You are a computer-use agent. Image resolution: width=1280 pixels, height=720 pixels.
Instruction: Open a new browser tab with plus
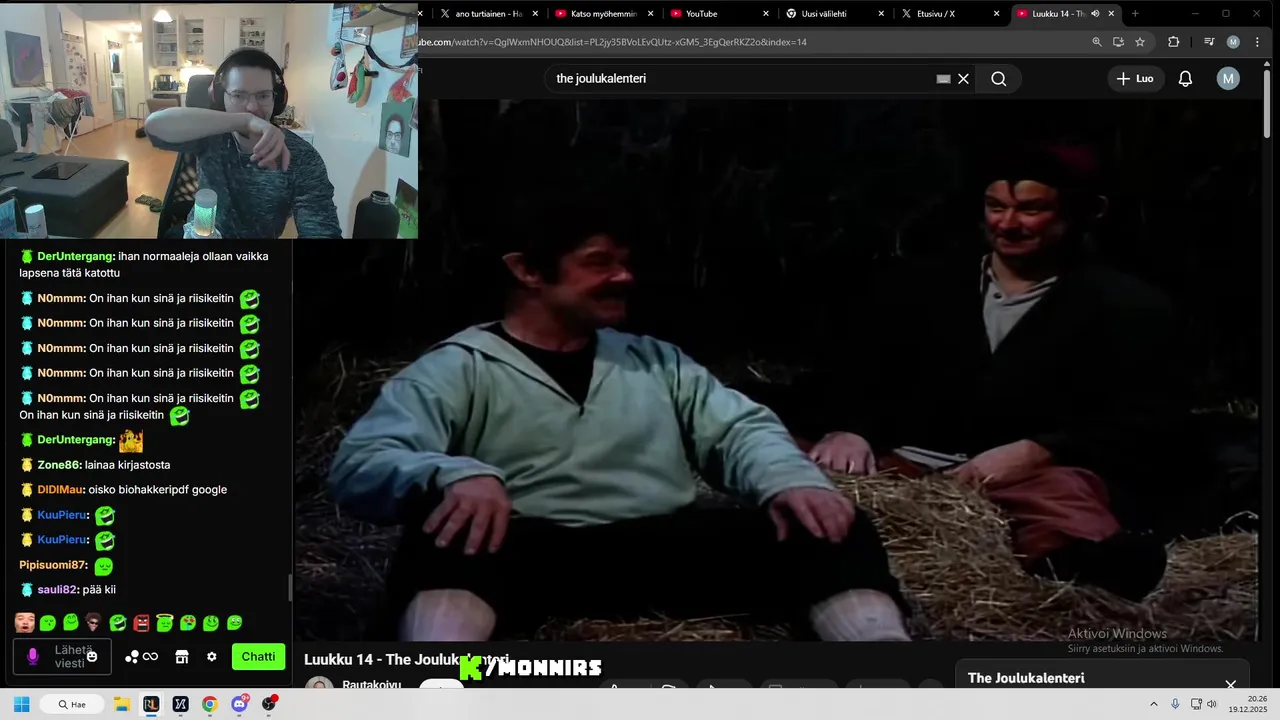(x=1135, y=14)
